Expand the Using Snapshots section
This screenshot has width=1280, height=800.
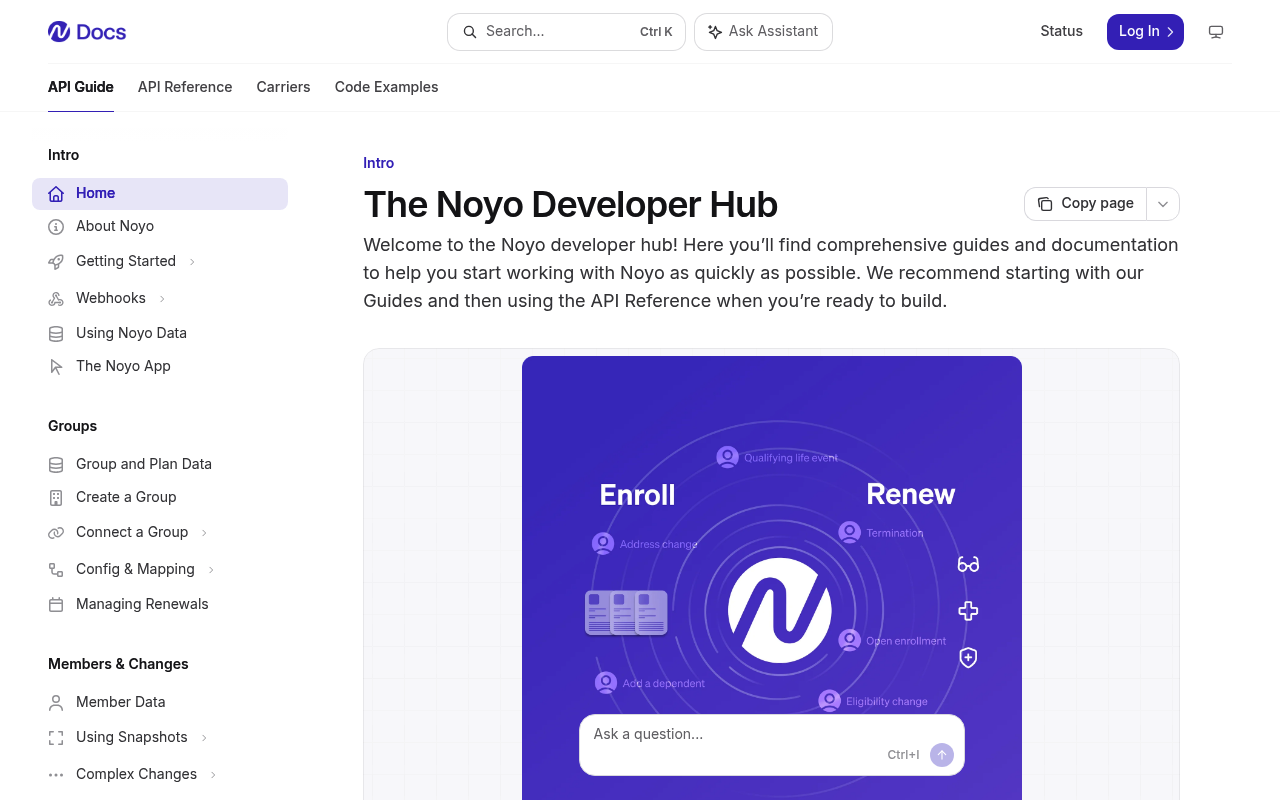coord(204,738)
